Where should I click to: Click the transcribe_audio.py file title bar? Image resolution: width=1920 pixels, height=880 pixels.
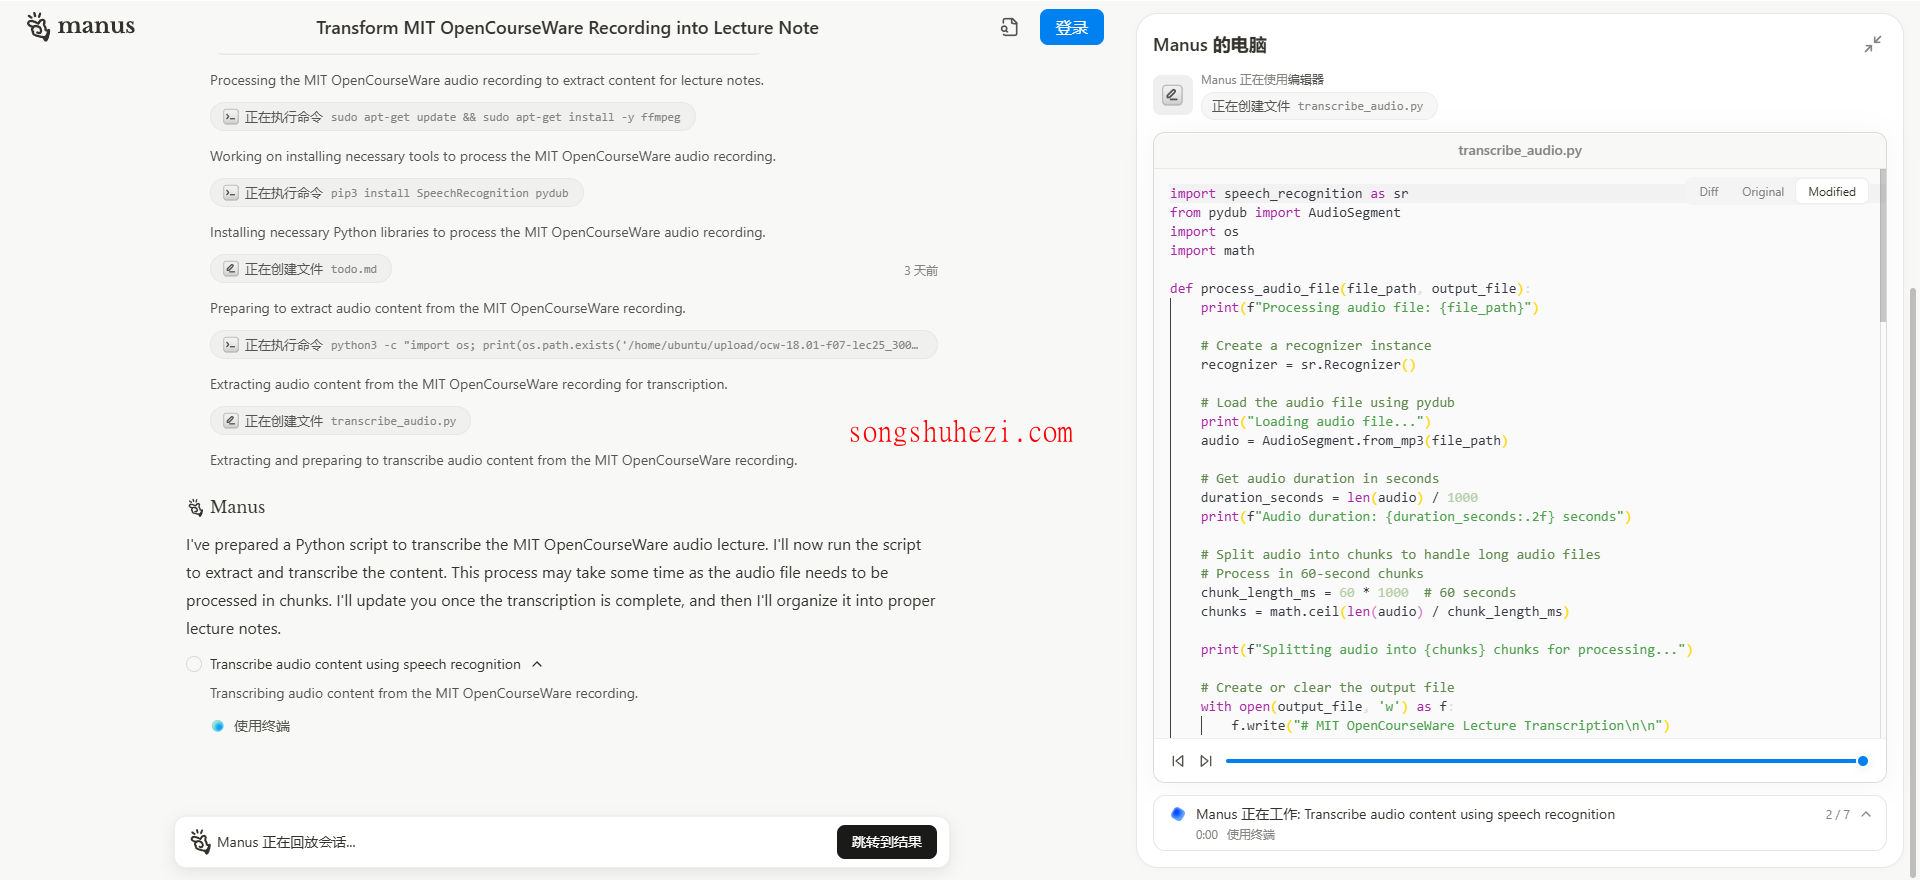pos(1519,150)
